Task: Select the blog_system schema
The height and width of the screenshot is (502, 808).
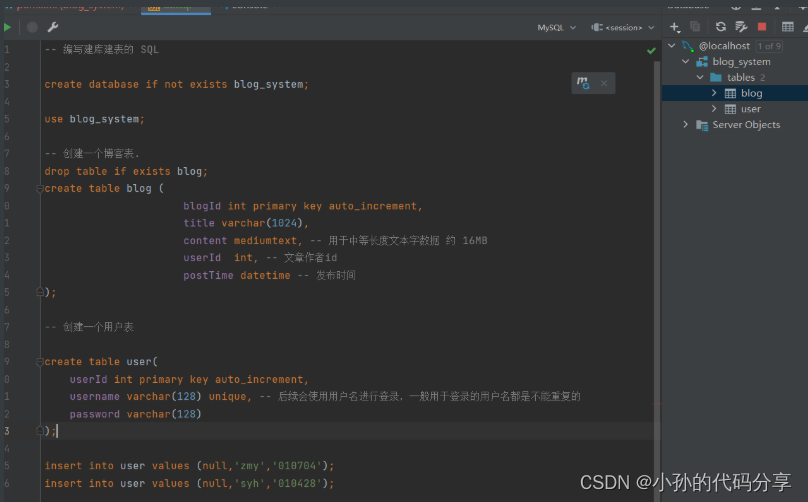Action: 741,62
